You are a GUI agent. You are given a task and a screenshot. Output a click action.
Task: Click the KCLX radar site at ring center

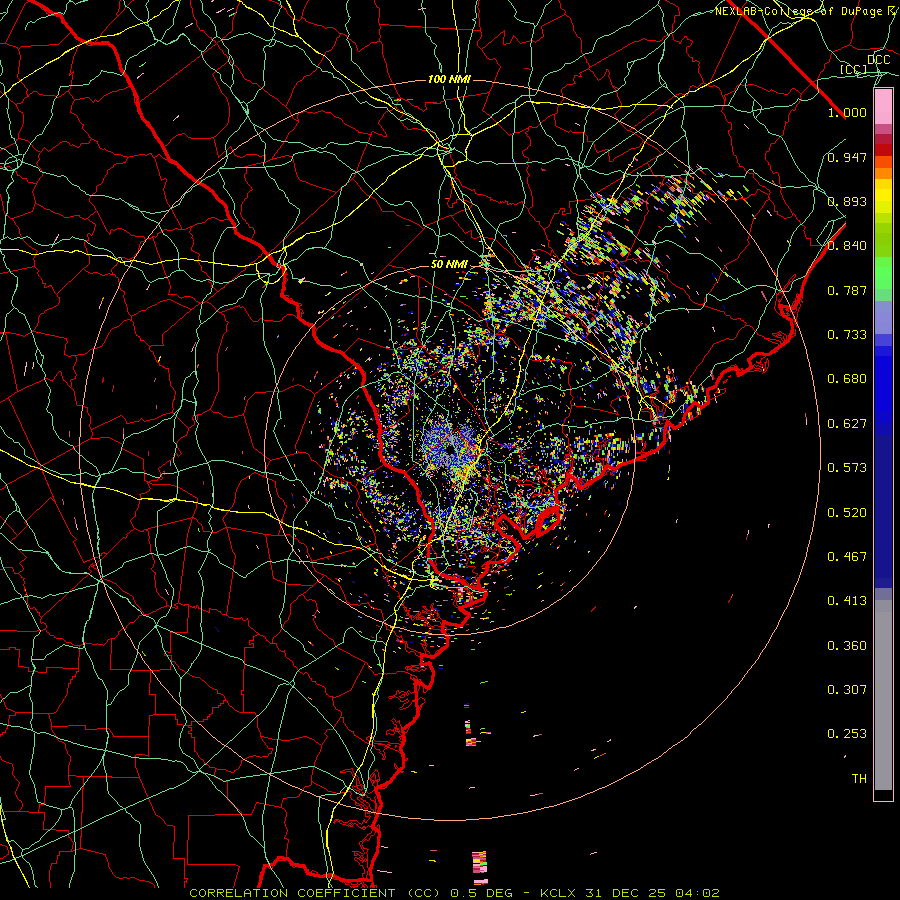click(x=450, y=450)
